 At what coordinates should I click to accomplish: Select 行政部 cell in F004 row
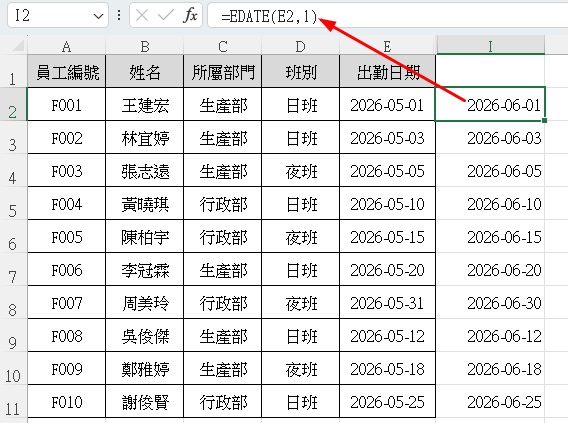click(223, 203)
